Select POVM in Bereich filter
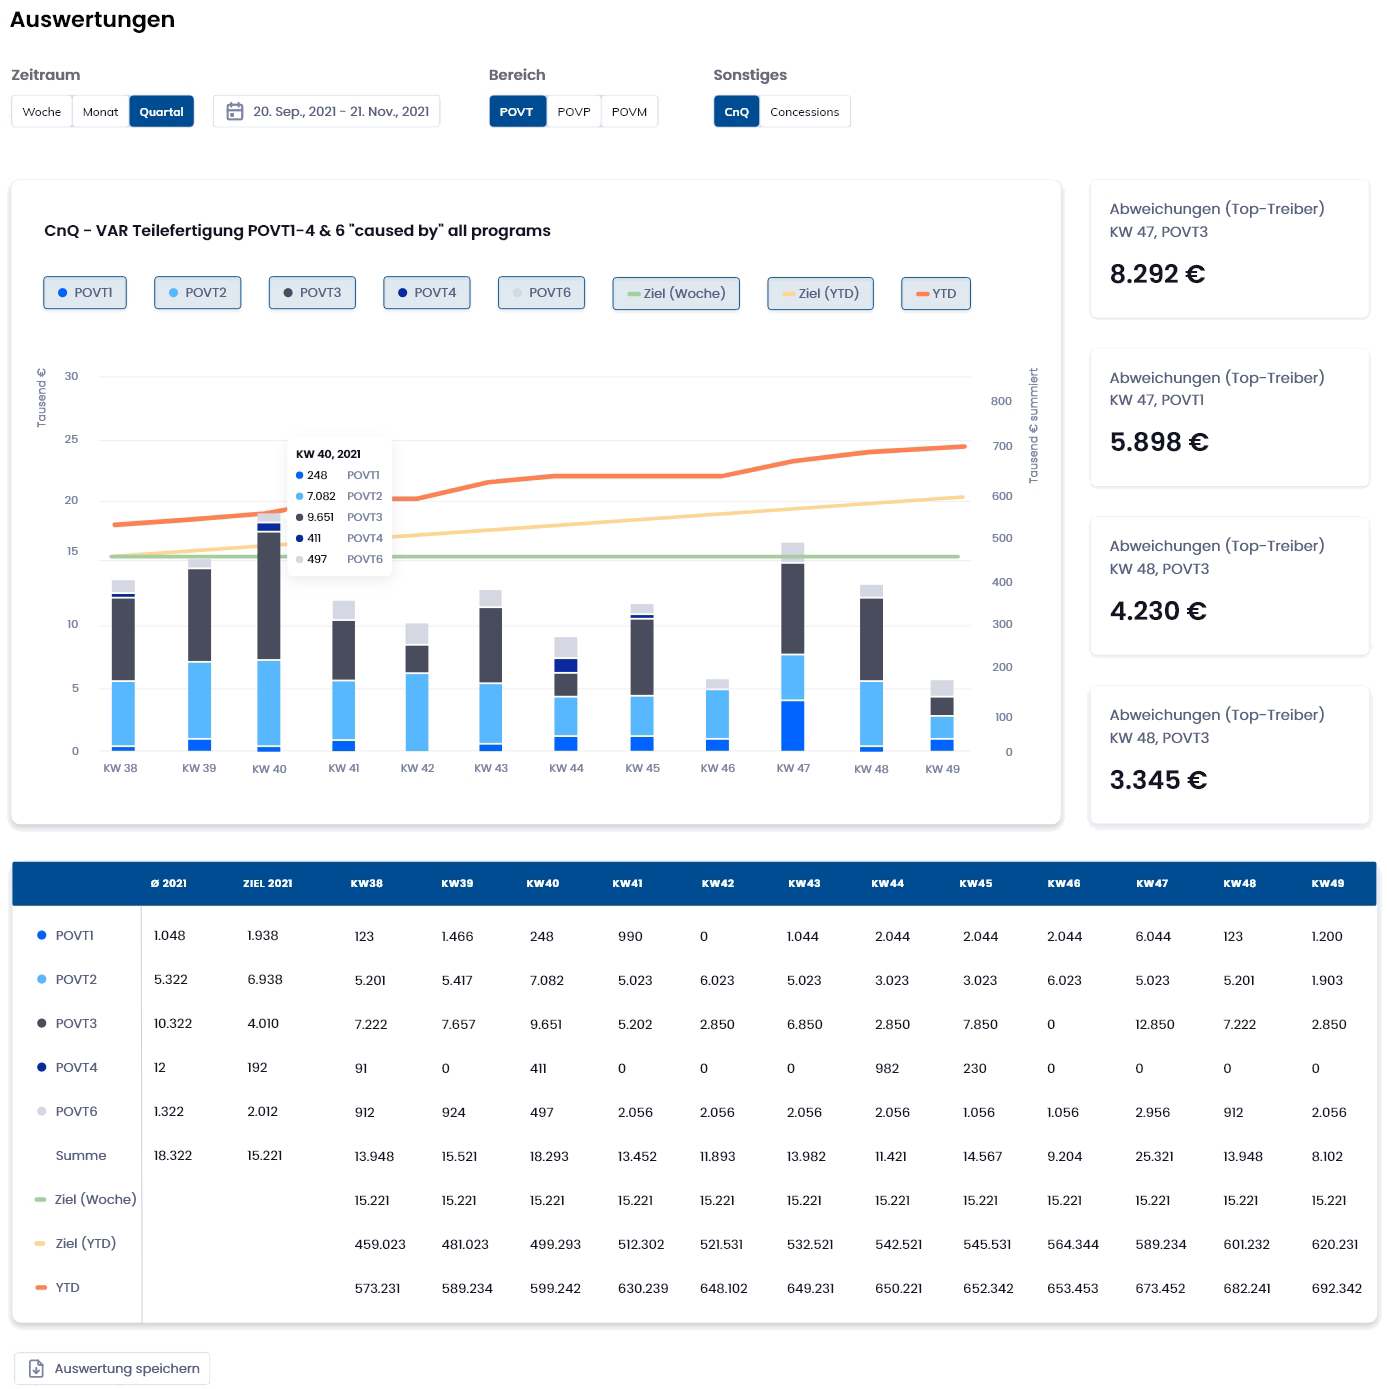The width and height of the screenshot is (1387, 1389). [x=629, y=112]
